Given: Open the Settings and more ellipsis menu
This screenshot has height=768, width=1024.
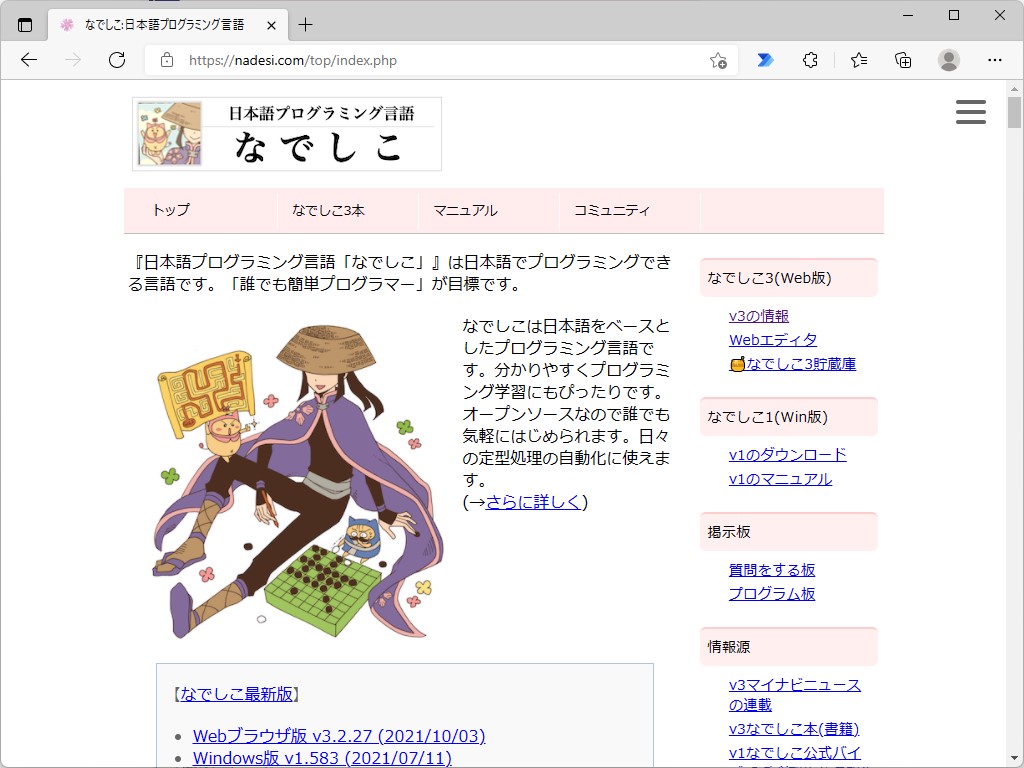Looking at the screenshot, I should coord(996,60).
